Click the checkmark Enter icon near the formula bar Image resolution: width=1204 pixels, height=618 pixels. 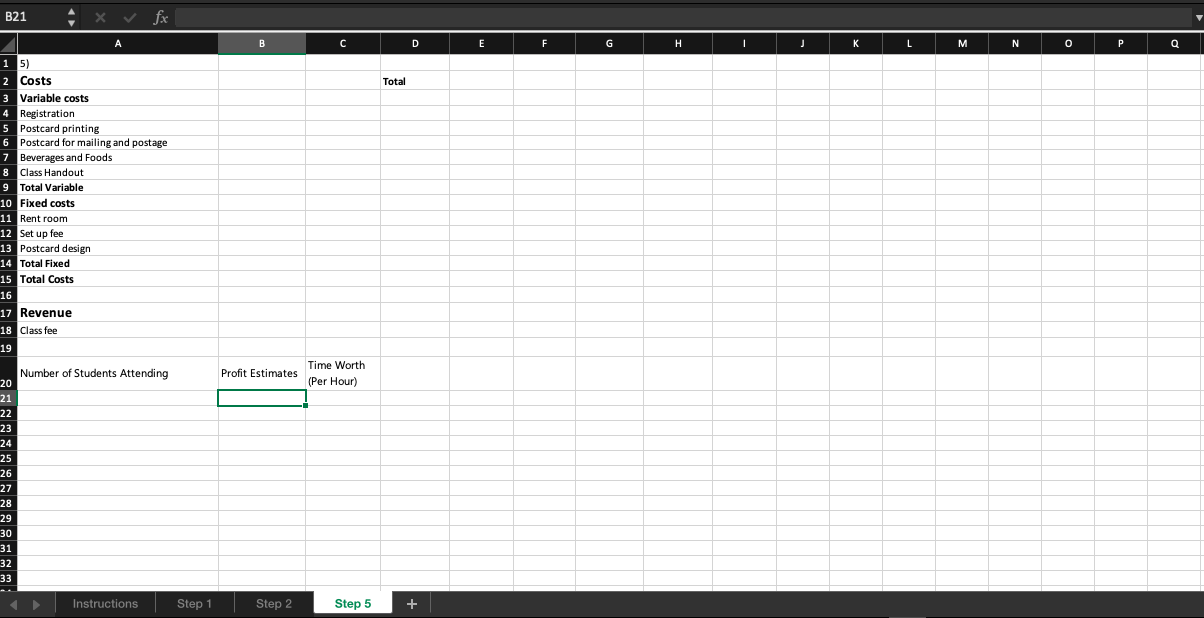[x=128, y=17]
